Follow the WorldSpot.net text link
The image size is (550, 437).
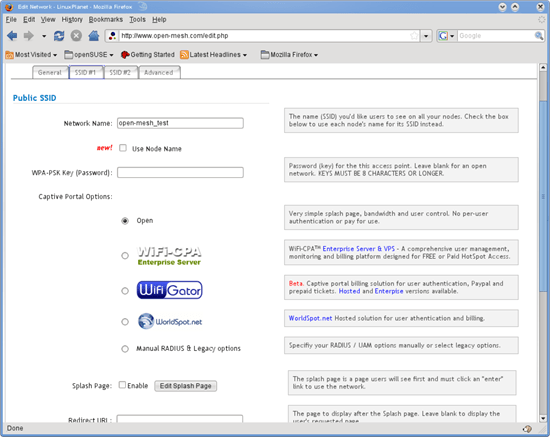pyautogui.click(x=310, y=318)
